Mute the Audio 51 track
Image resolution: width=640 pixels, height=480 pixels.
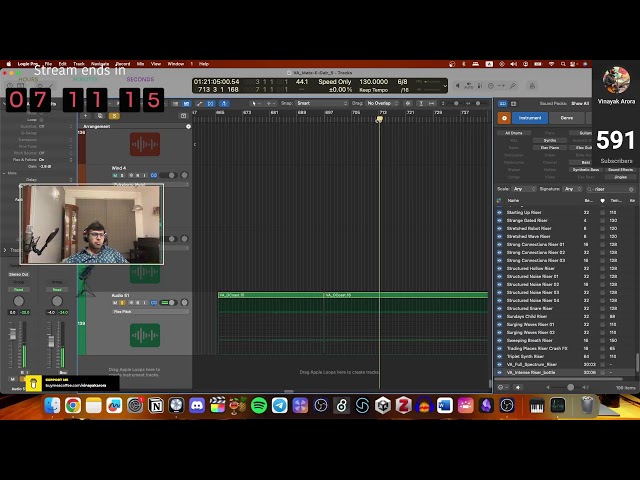pyautogui.click(x=115, y=303)
